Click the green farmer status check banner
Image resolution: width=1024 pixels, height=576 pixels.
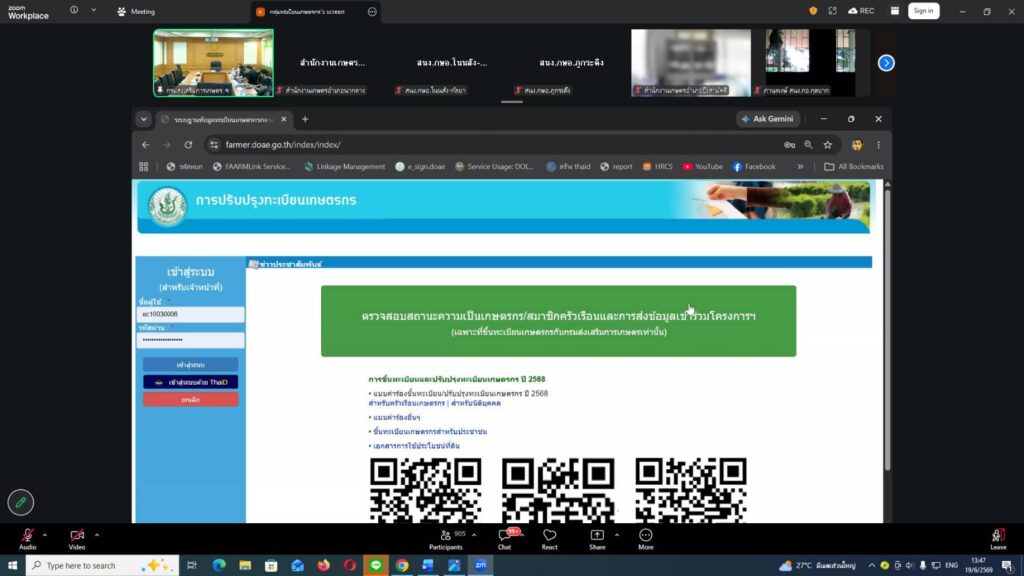[x=558, y=321]
